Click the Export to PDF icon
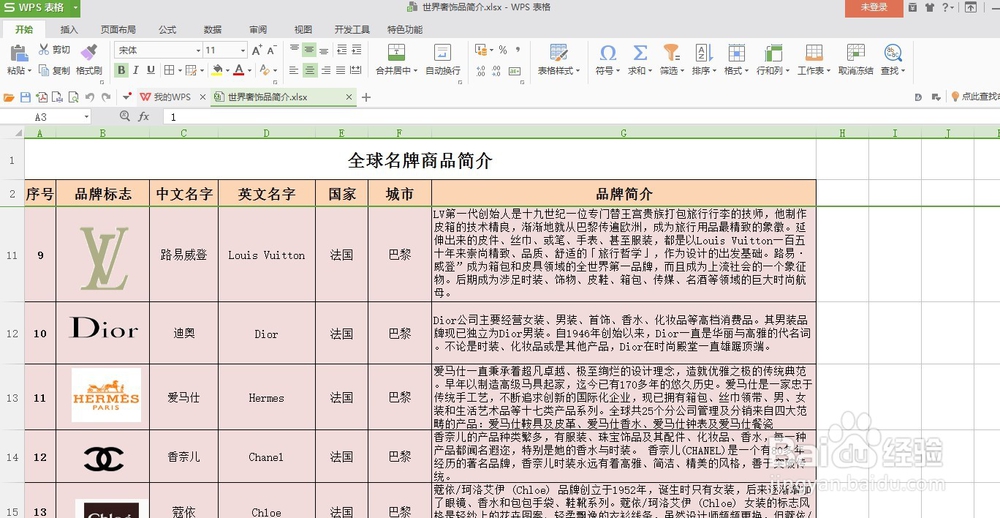This screenshot has height=518, width=1000. [41, 98]
